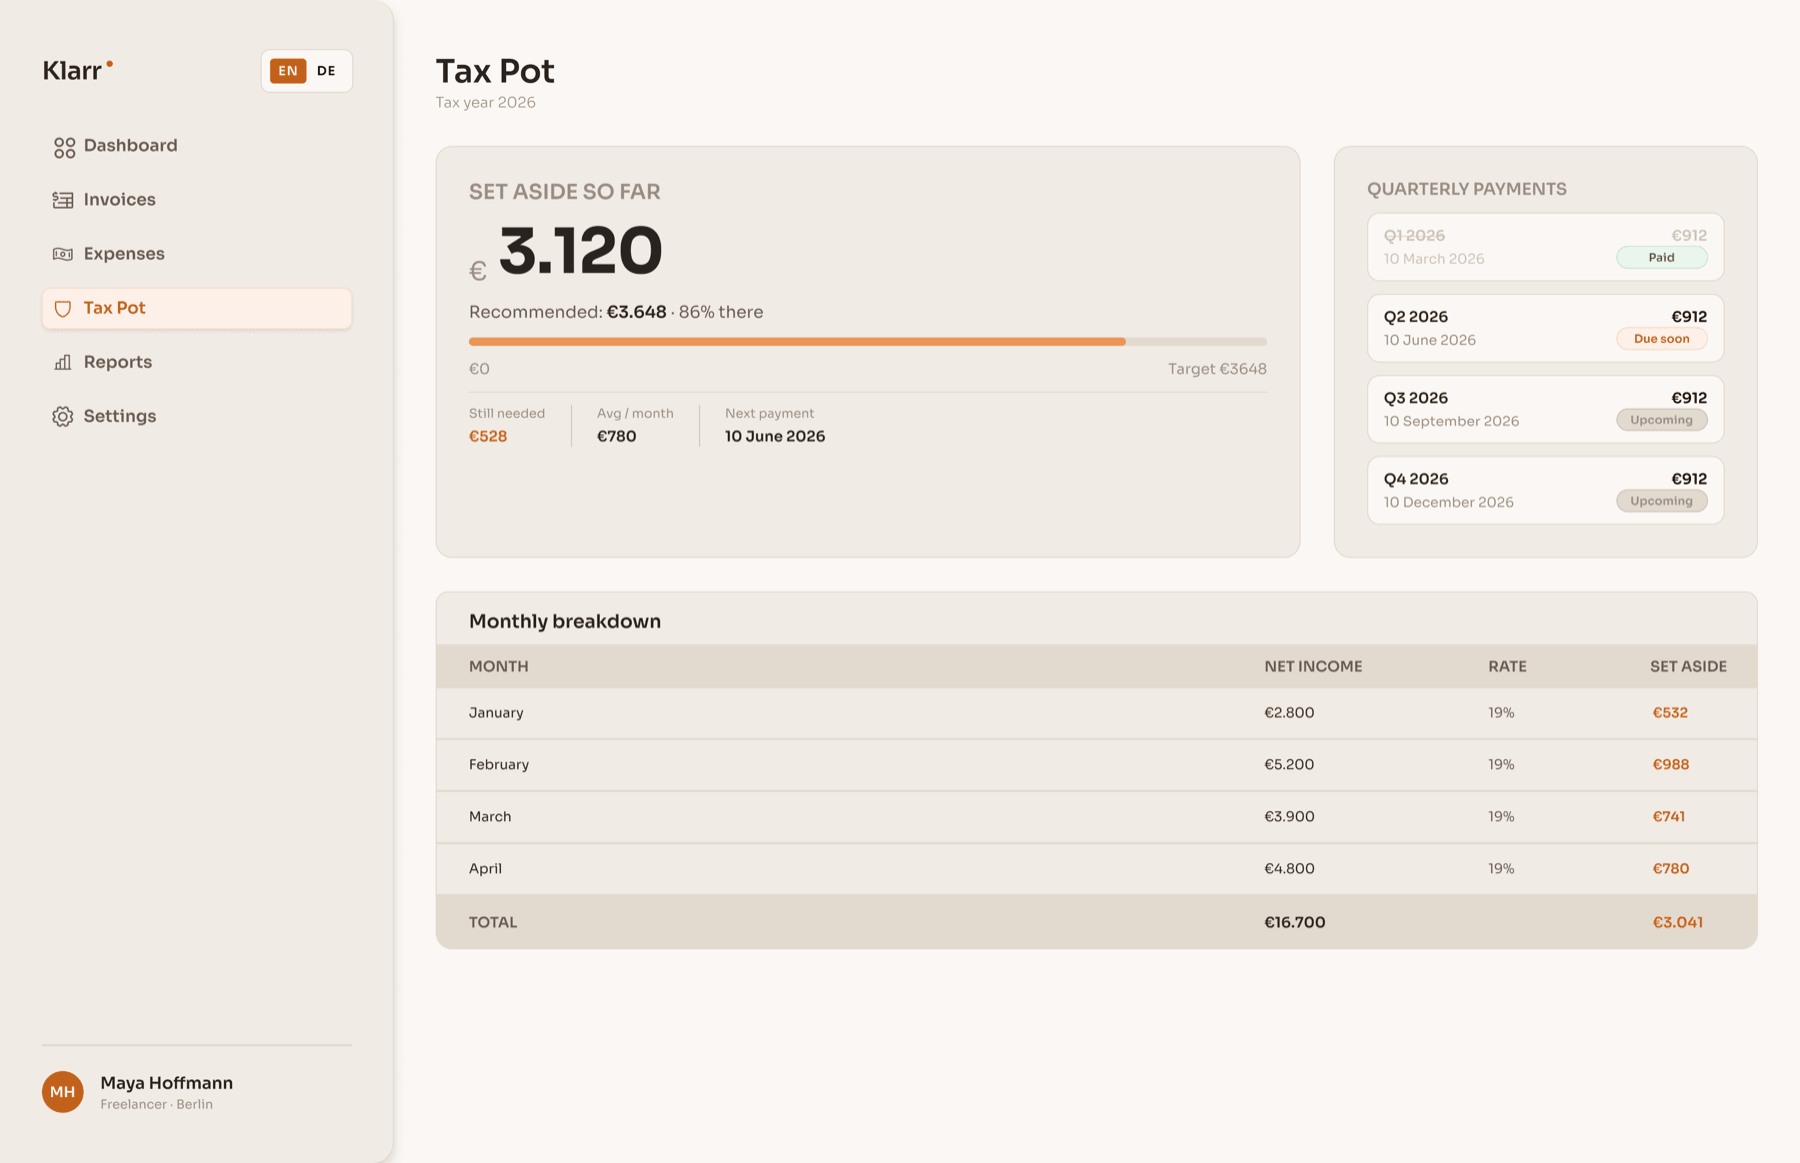This screenshot has height=1163, width=1800.
Task: Click the 10 March 2026 date
Action: tap(1434, 259)
